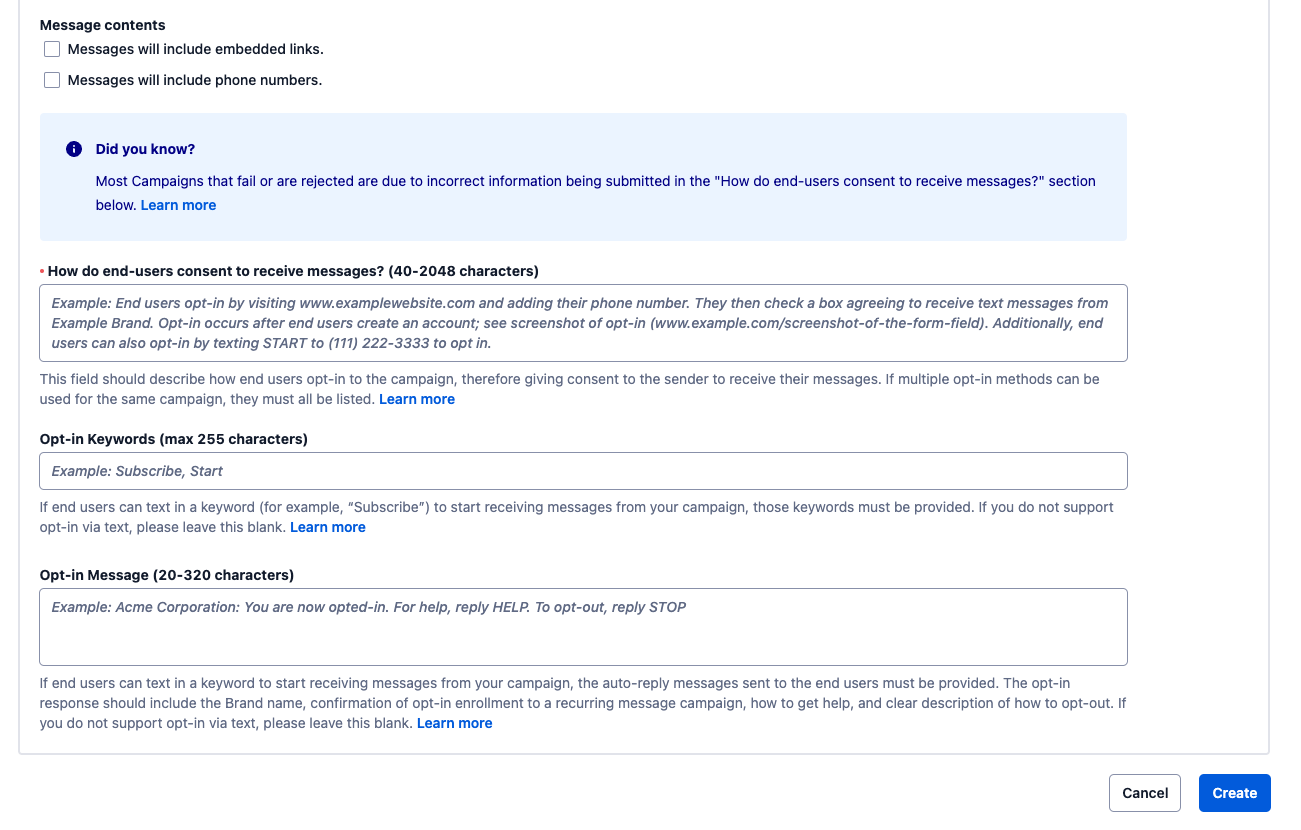
Task: Enable the embedded links checkbox
Action: (x=52, y=49)
